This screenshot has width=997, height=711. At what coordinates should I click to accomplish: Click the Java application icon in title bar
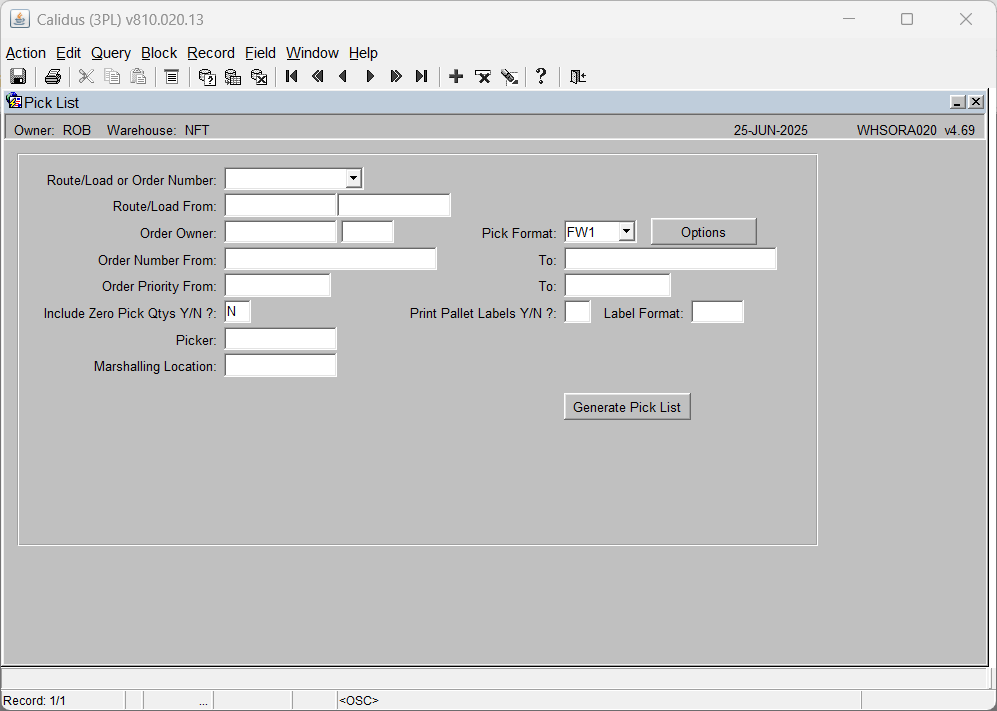[x=20, y=19]
